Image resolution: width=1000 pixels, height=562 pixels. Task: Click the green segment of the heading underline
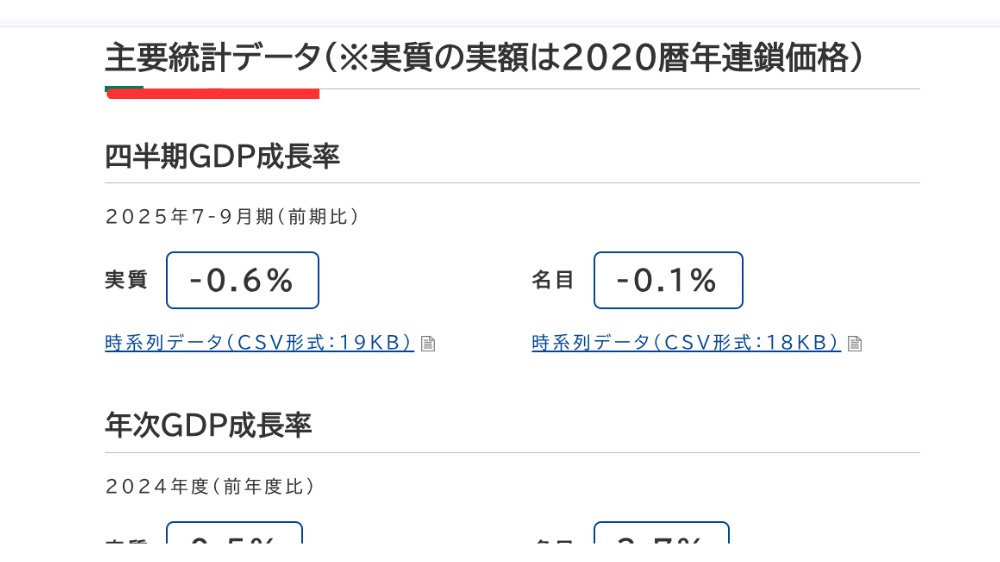click(124, 90)
